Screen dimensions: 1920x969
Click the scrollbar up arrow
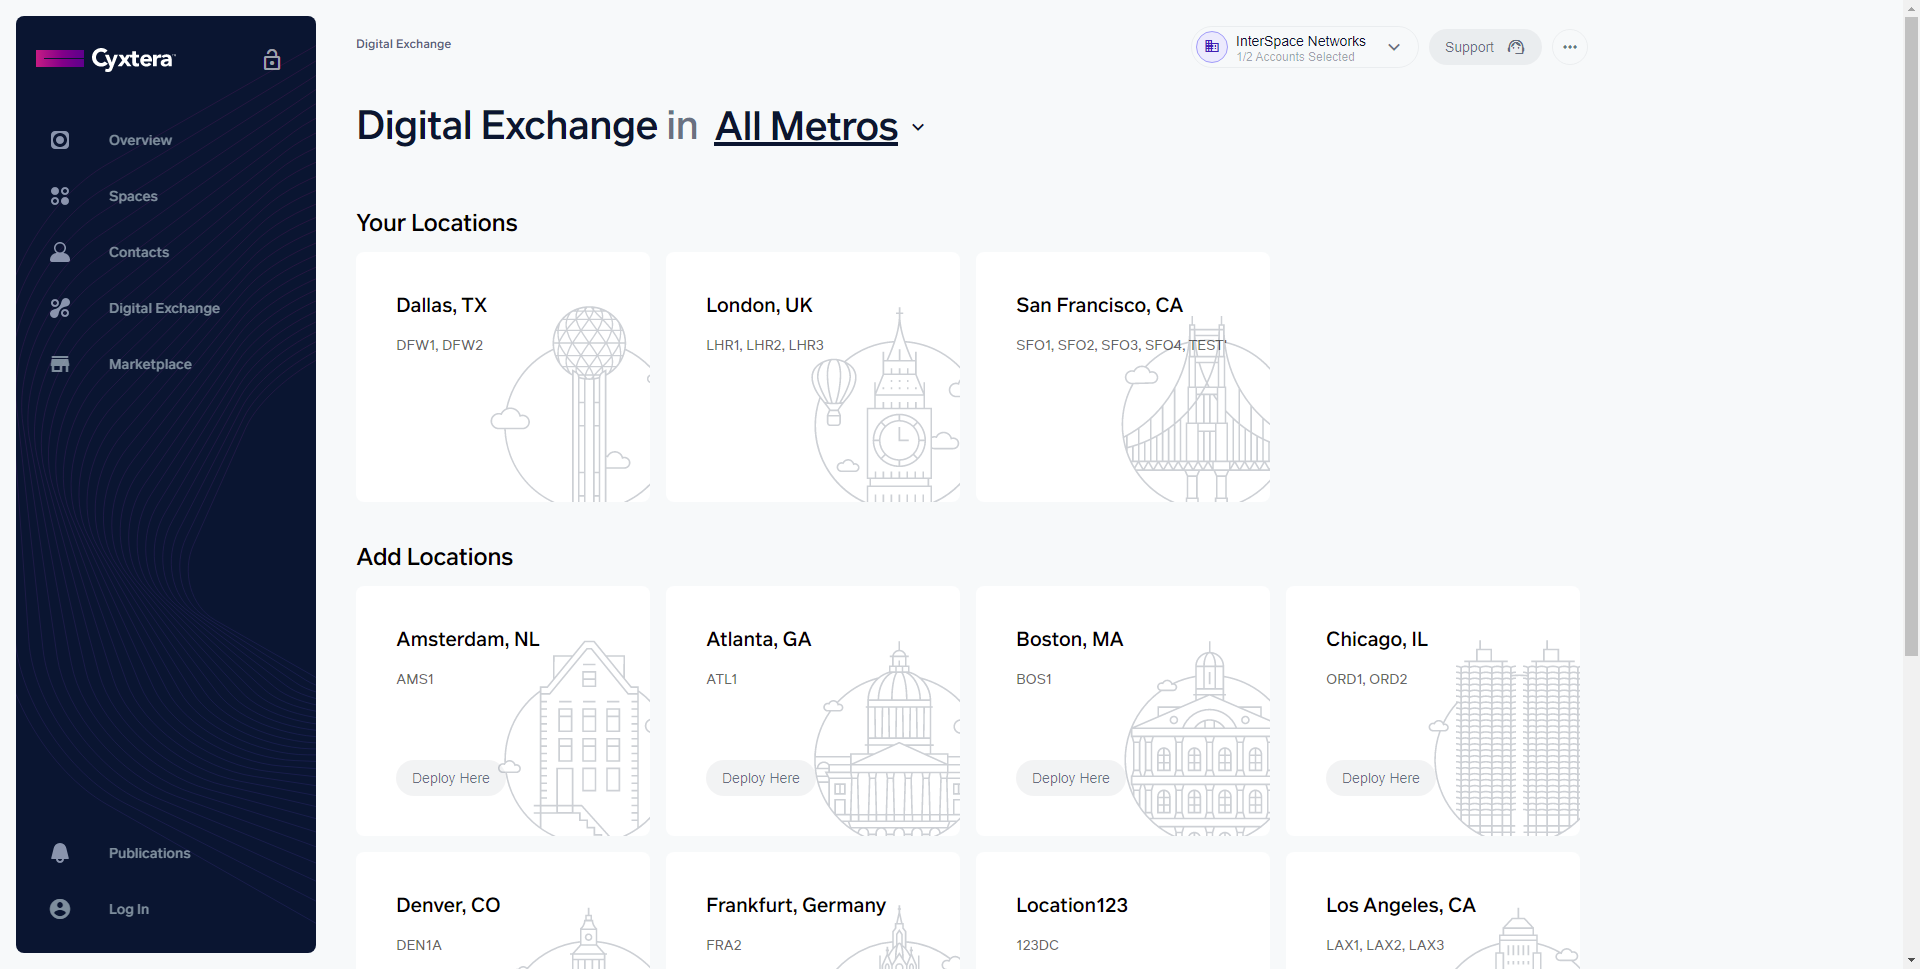pos(1911,8)
